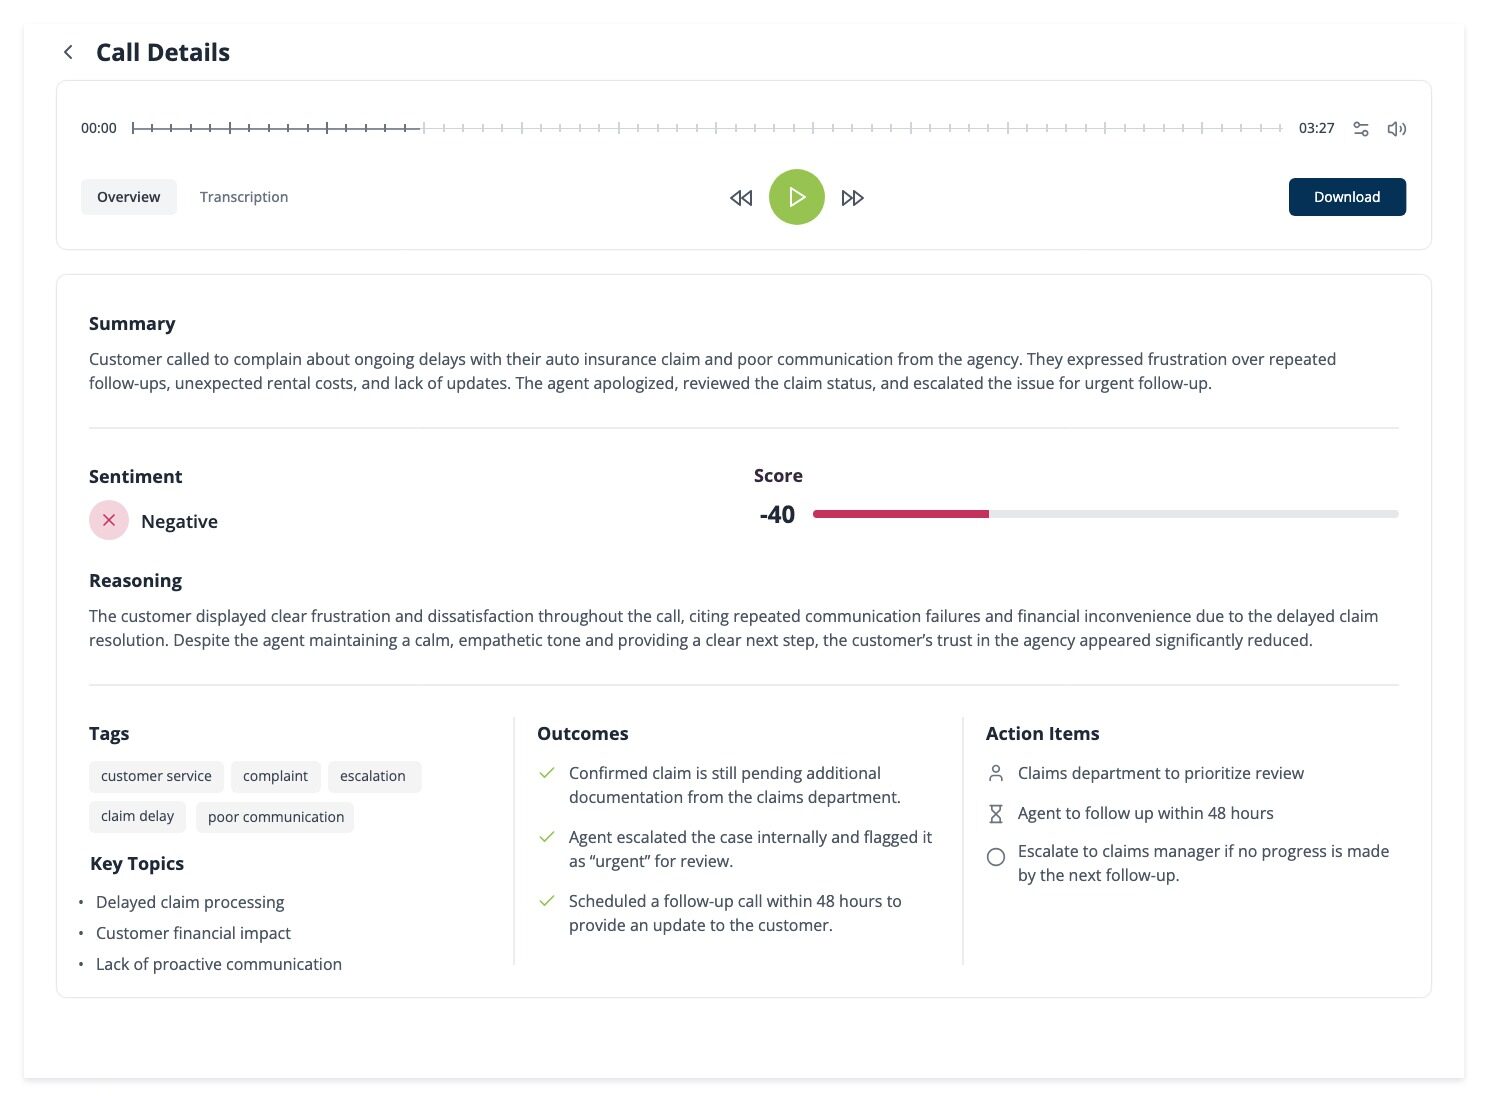This screenshot has height=1096, width=1488.
Task: Click the hourglass icon for agent follow-up
Action: tap(996, 814)
